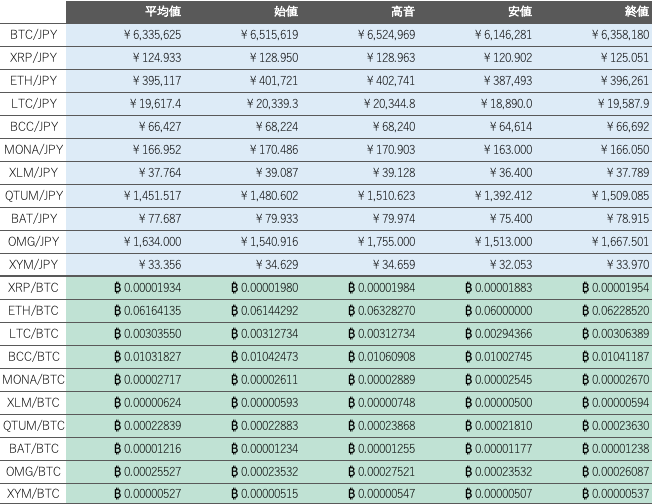Select the ETH/BTC row label
Screen dimensions: 652x504
click(33, 310)
